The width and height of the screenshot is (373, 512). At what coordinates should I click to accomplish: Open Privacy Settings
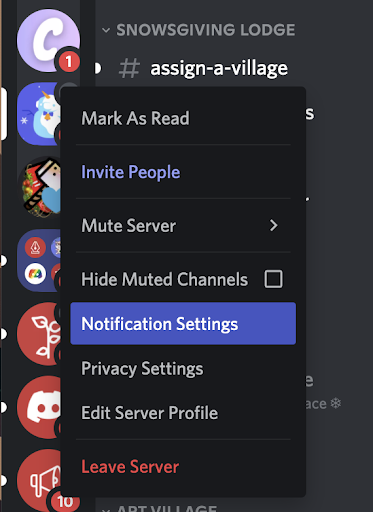point(183,368)
